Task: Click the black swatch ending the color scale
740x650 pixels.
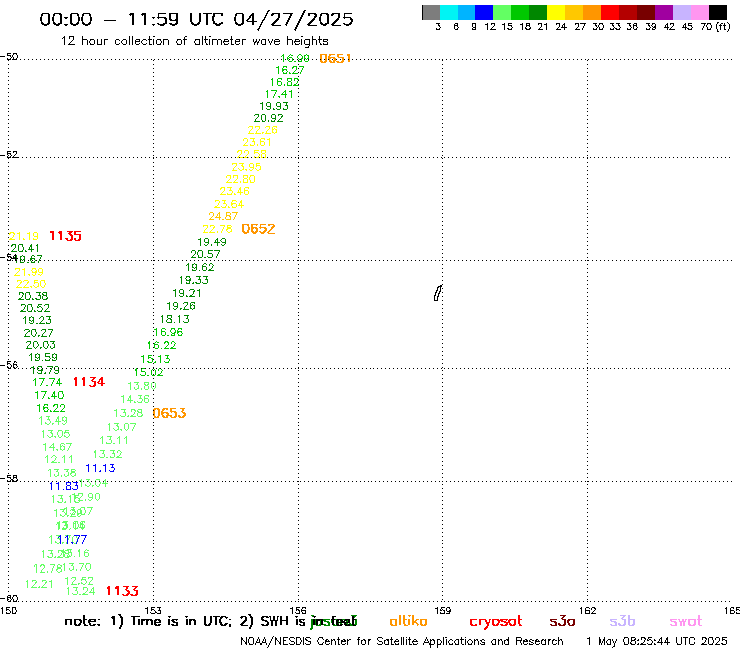Action: tap(718, 12)
